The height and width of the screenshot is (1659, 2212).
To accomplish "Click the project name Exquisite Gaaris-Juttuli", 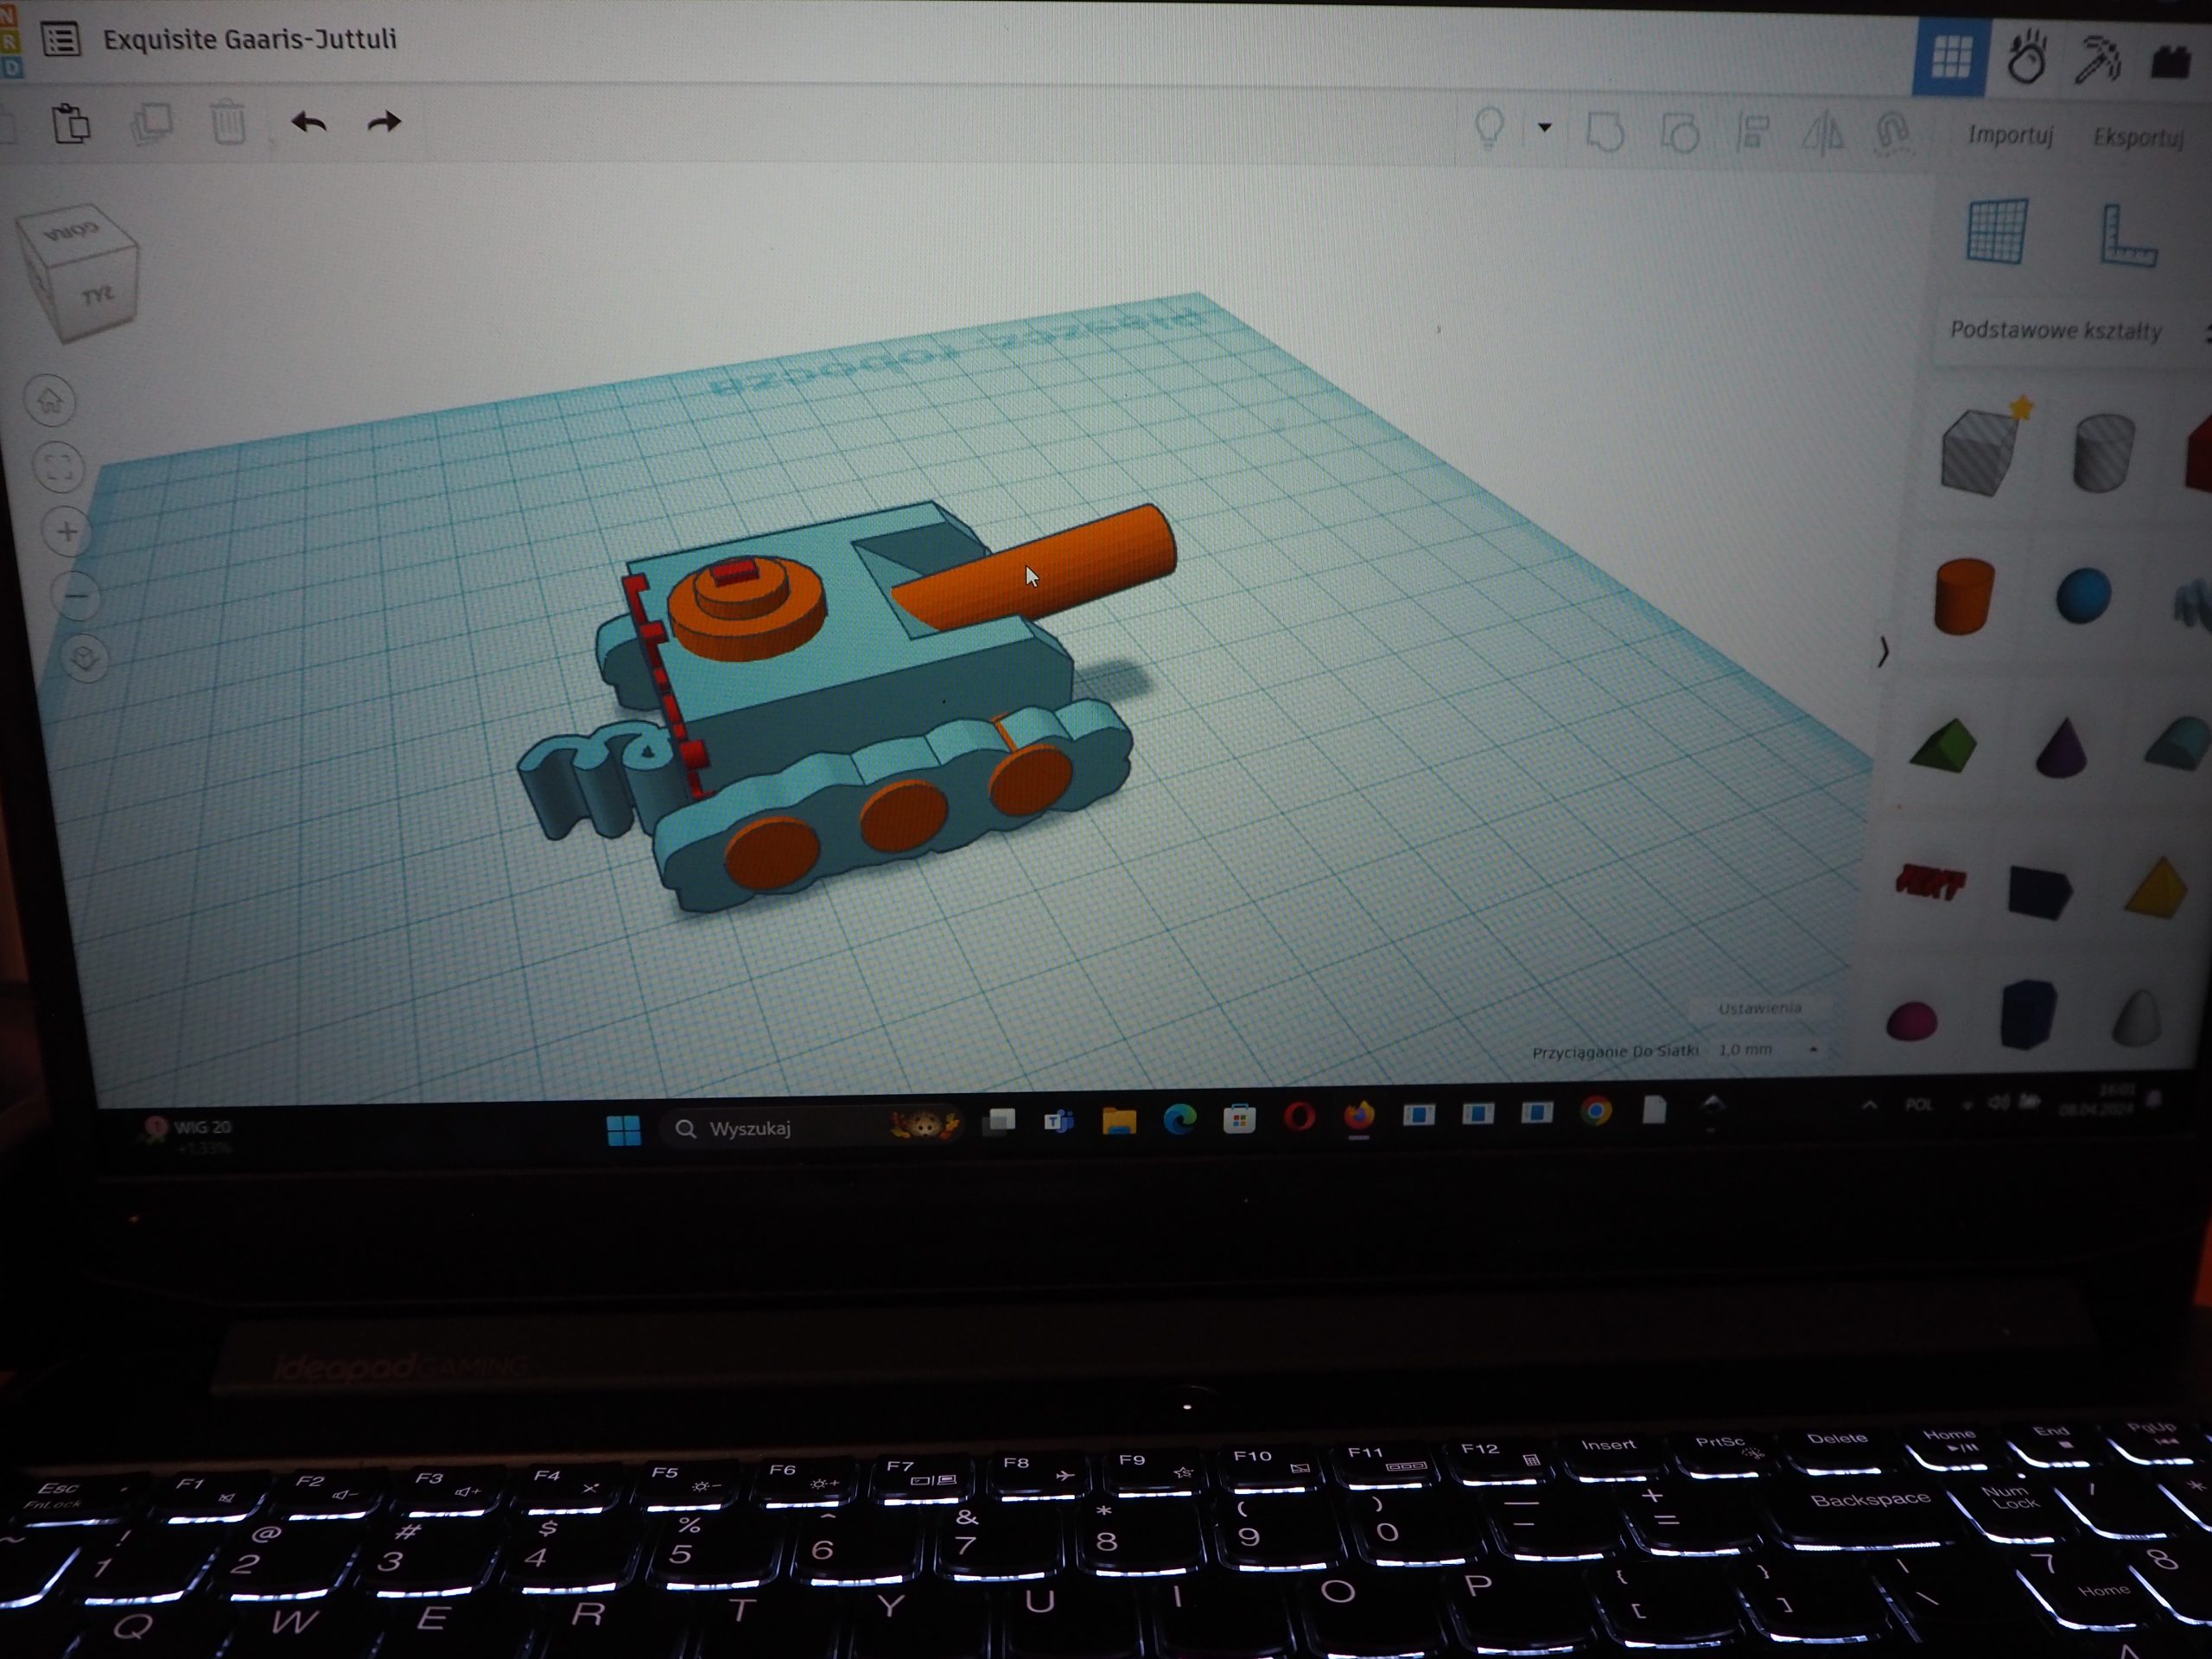I will click(250, 39).
